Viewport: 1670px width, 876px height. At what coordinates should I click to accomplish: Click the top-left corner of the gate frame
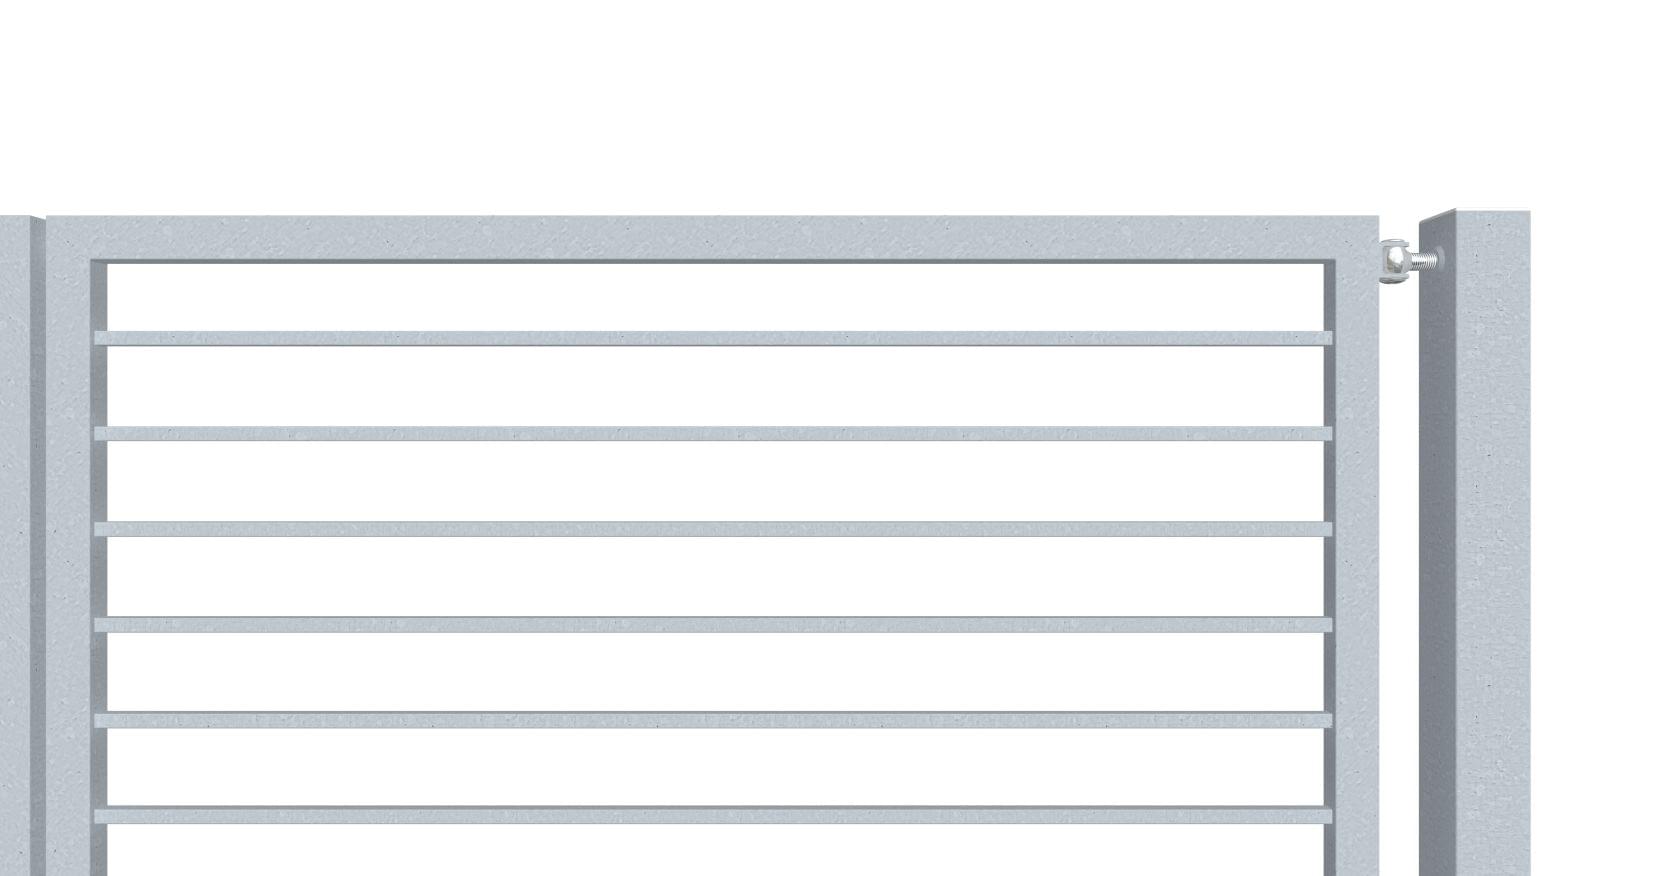(69, 238)
